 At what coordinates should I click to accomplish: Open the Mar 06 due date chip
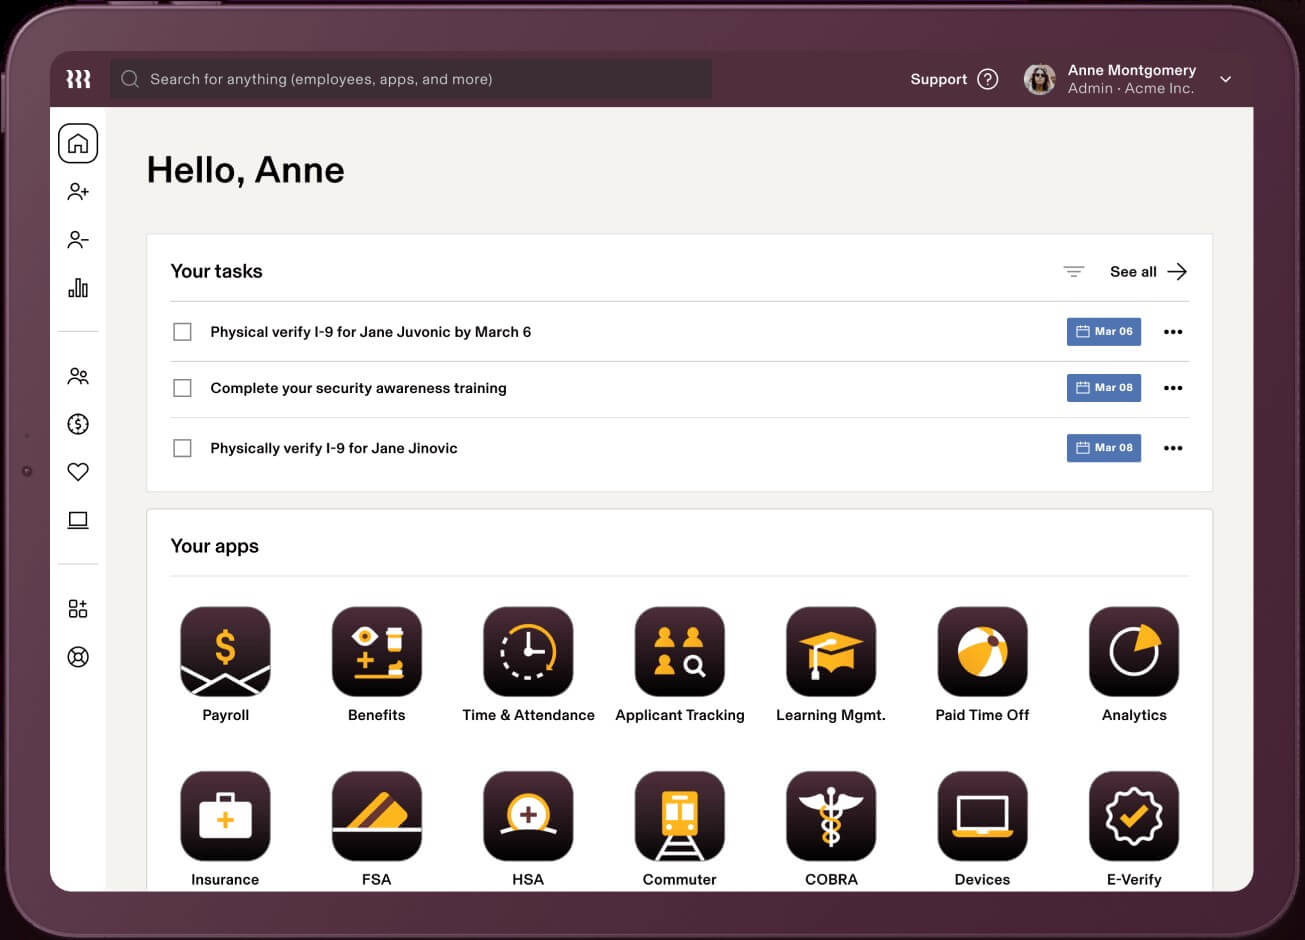(1103, 331)
